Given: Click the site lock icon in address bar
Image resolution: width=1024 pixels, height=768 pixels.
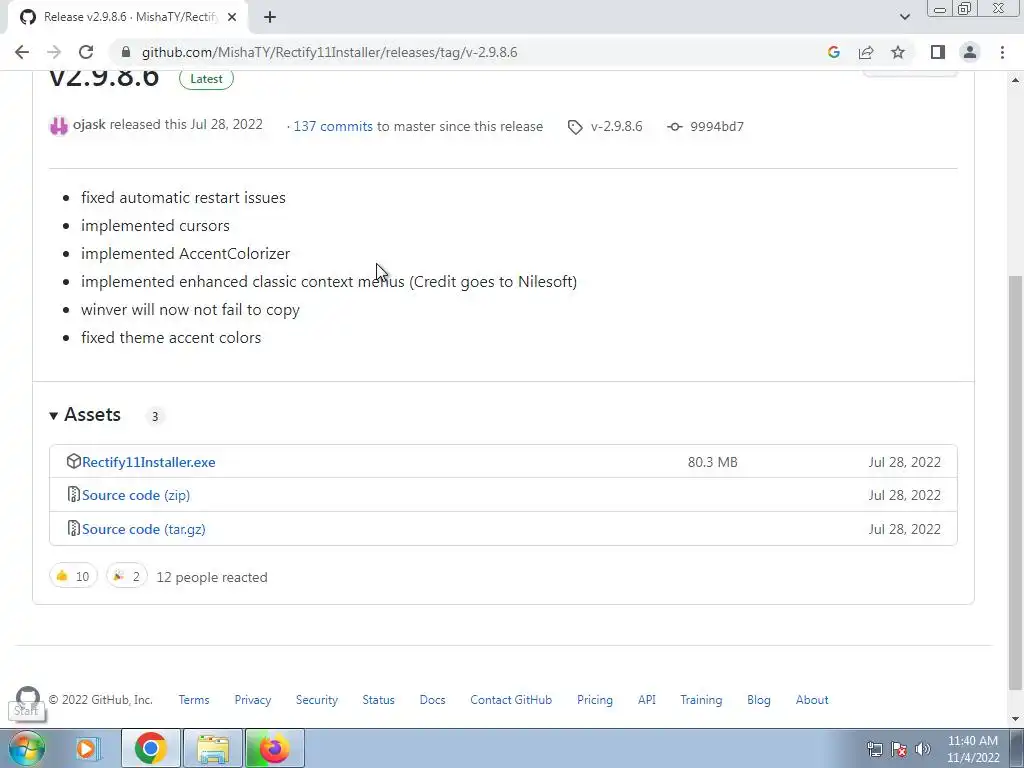Looking at the screenshot, I should coord(126,52).
